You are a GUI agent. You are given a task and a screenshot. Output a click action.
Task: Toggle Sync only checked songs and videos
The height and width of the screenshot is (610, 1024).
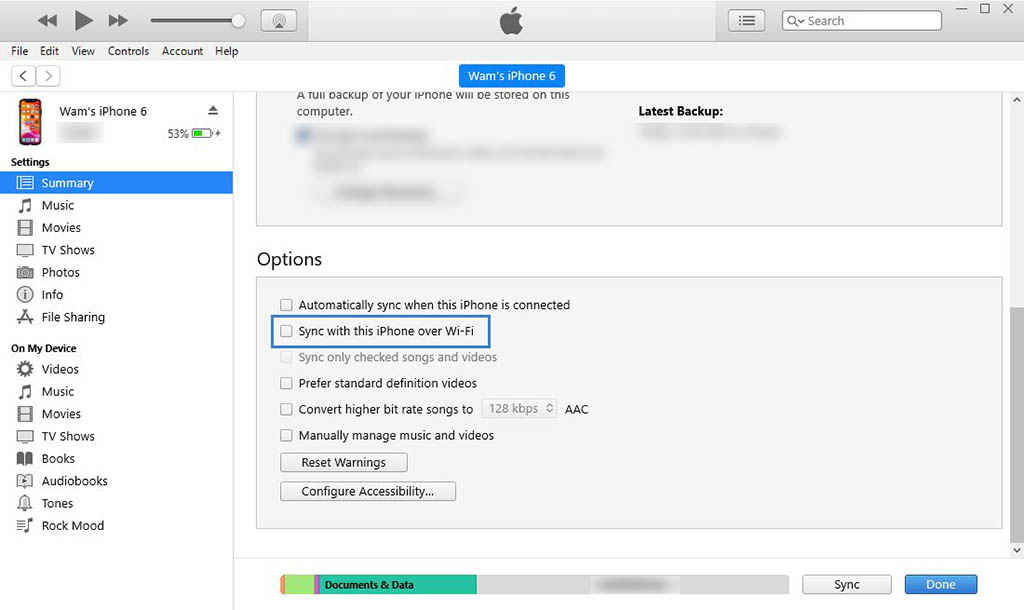coord(286,357)
